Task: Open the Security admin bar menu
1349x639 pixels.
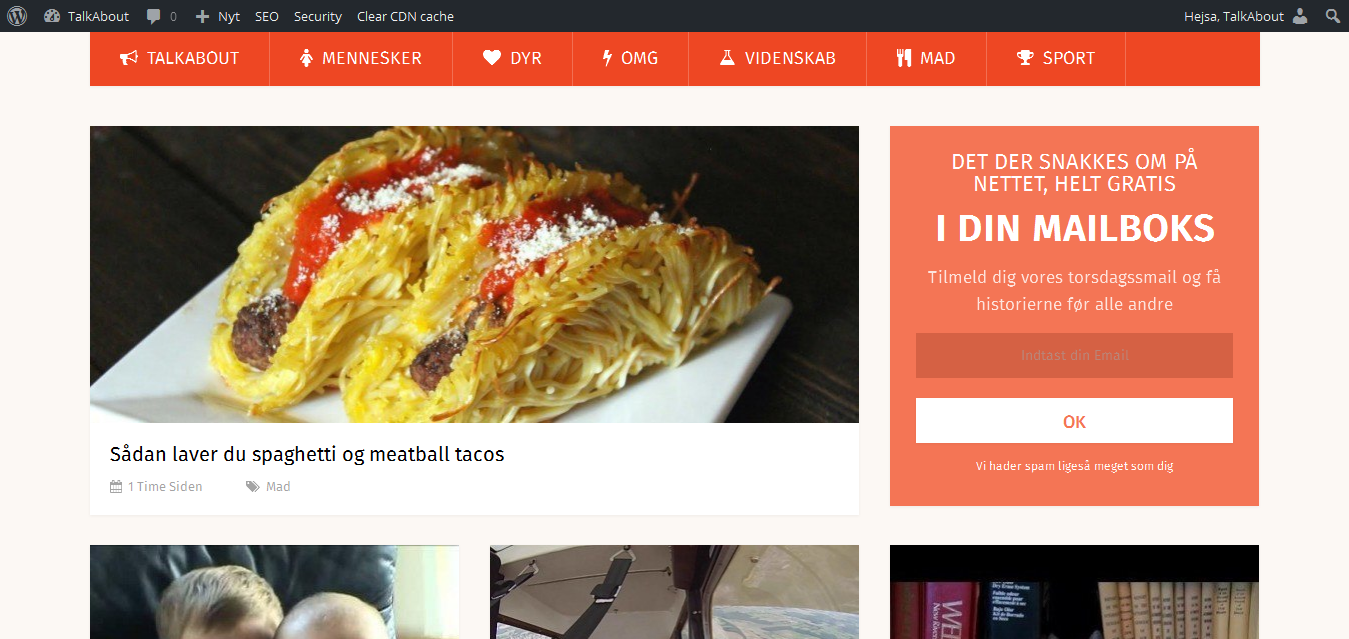Action: pyautogui.click(x=317, y=16)
